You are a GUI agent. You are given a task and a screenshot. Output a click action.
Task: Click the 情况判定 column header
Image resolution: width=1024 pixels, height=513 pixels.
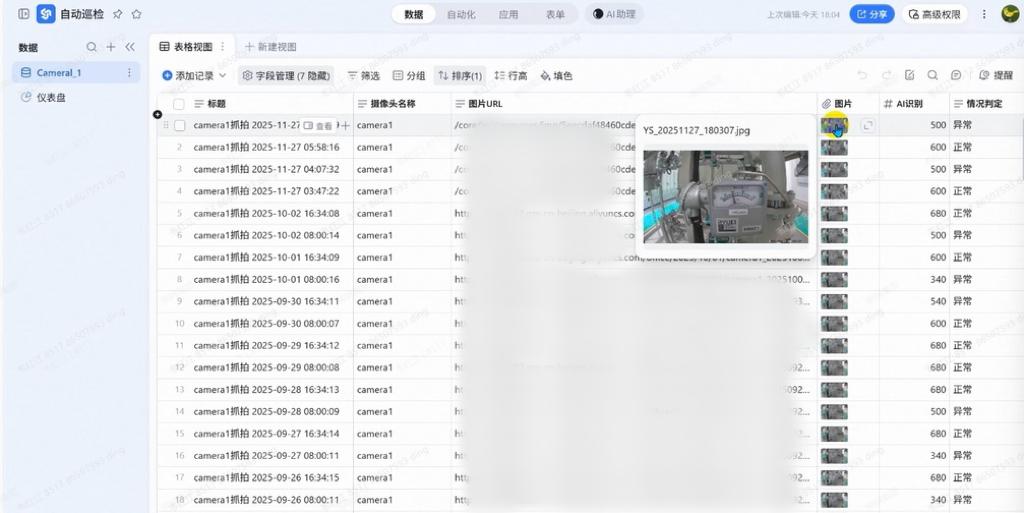pos(987,104)
